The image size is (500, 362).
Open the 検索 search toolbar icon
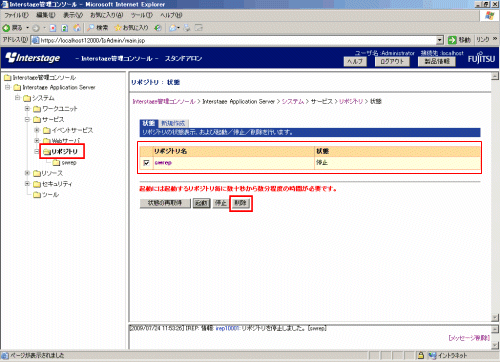tap(98, 28)
